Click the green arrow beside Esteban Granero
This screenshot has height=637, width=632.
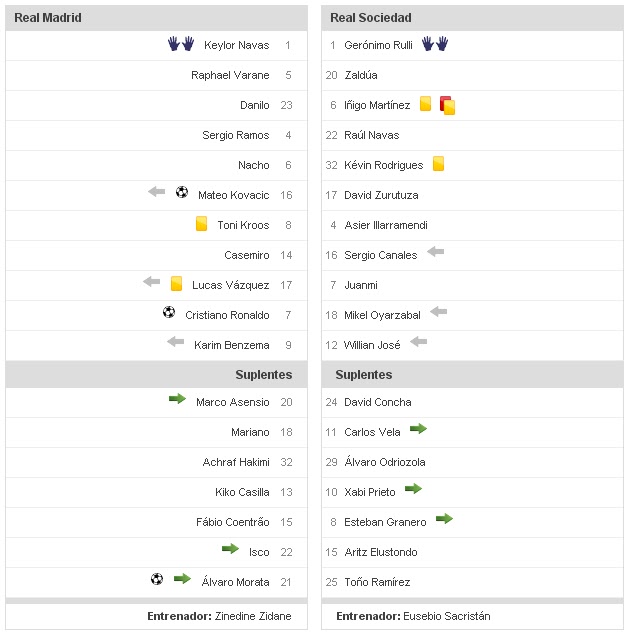444,520
